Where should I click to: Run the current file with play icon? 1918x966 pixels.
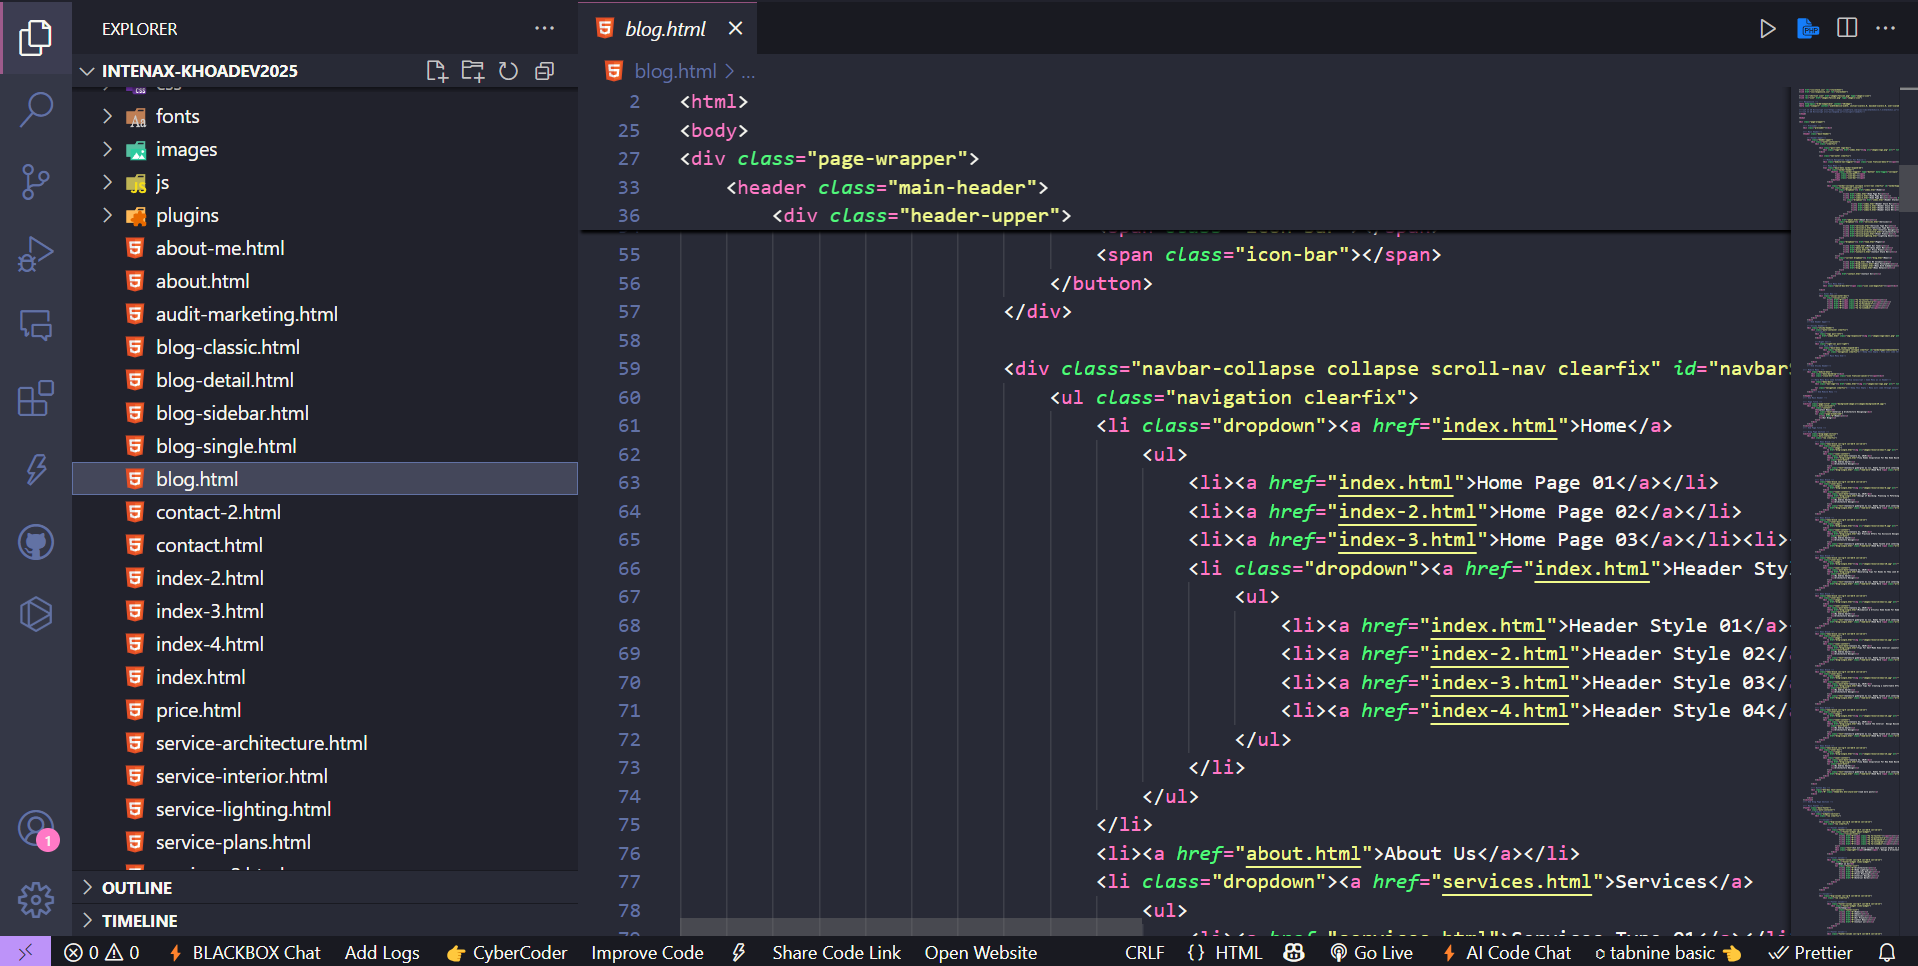click(x=1768, y=28)
